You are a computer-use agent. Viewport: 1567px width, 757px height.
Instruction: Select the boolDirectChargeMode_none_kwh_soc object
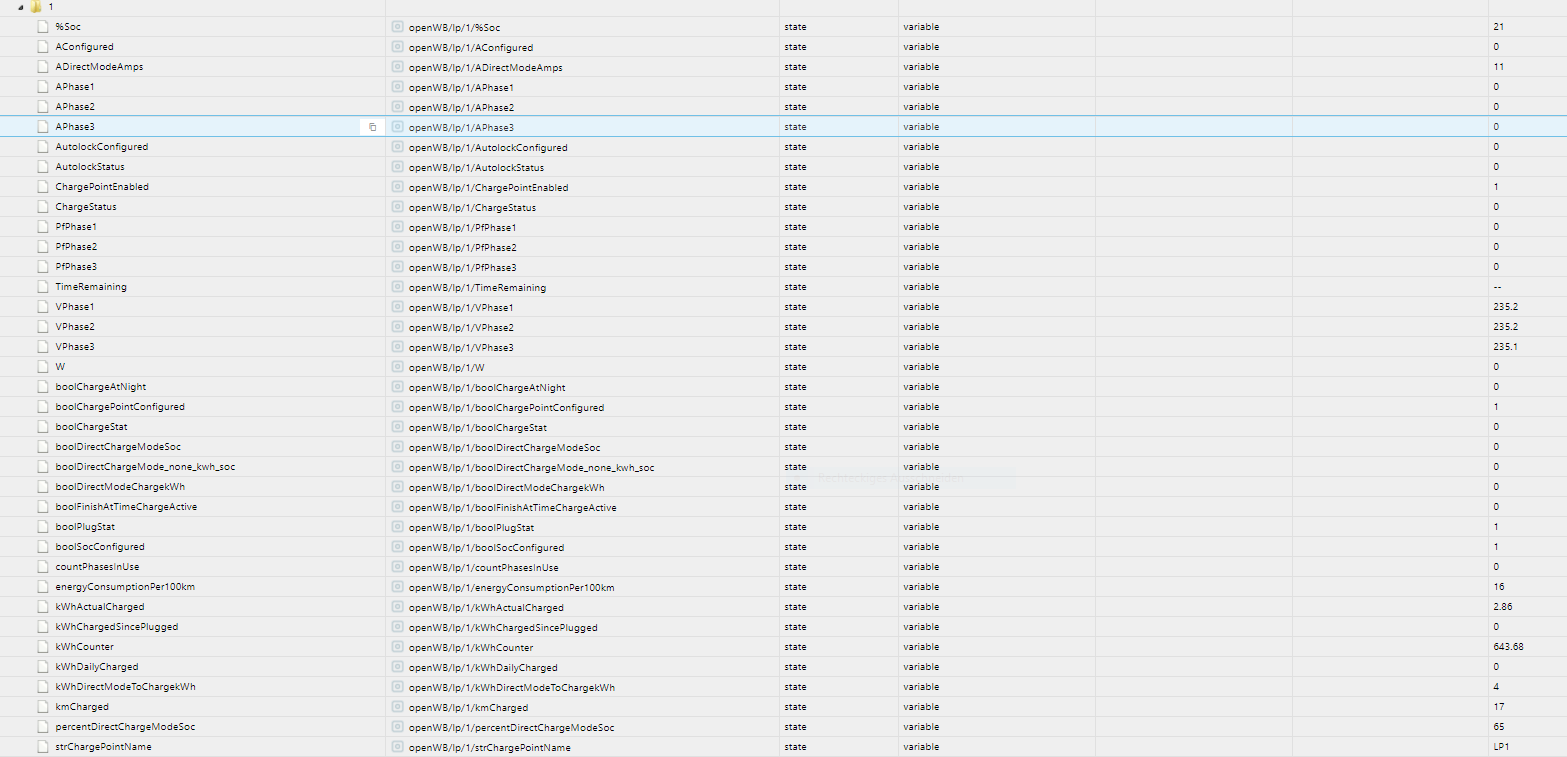click(x=145, y=467)
